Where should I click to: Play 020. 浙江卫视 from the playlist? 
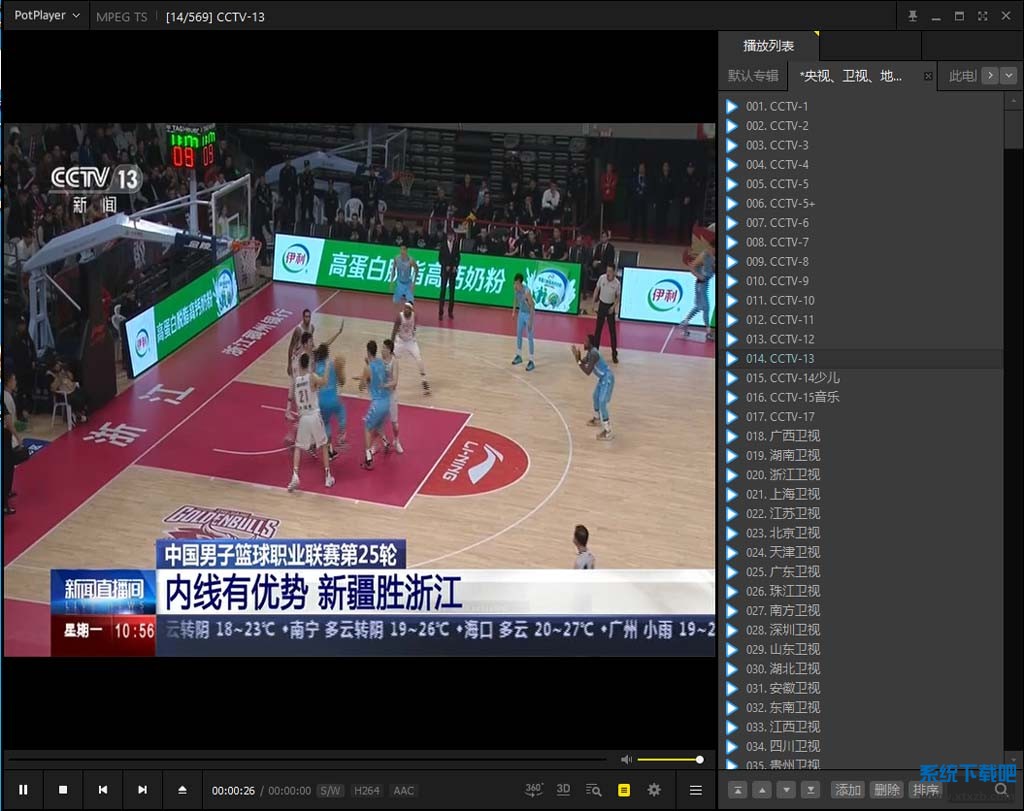782,475
